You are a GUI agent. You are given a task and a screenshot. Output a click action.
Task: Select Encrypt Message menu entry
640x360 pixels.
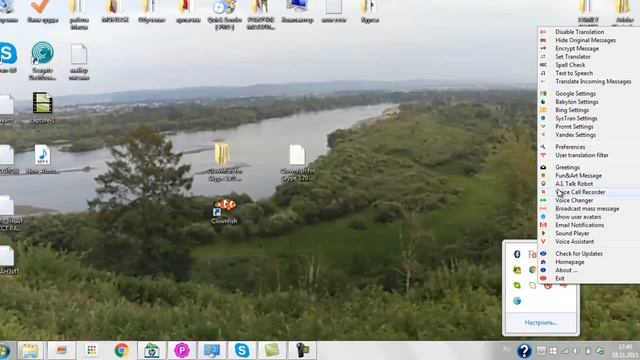577,48
